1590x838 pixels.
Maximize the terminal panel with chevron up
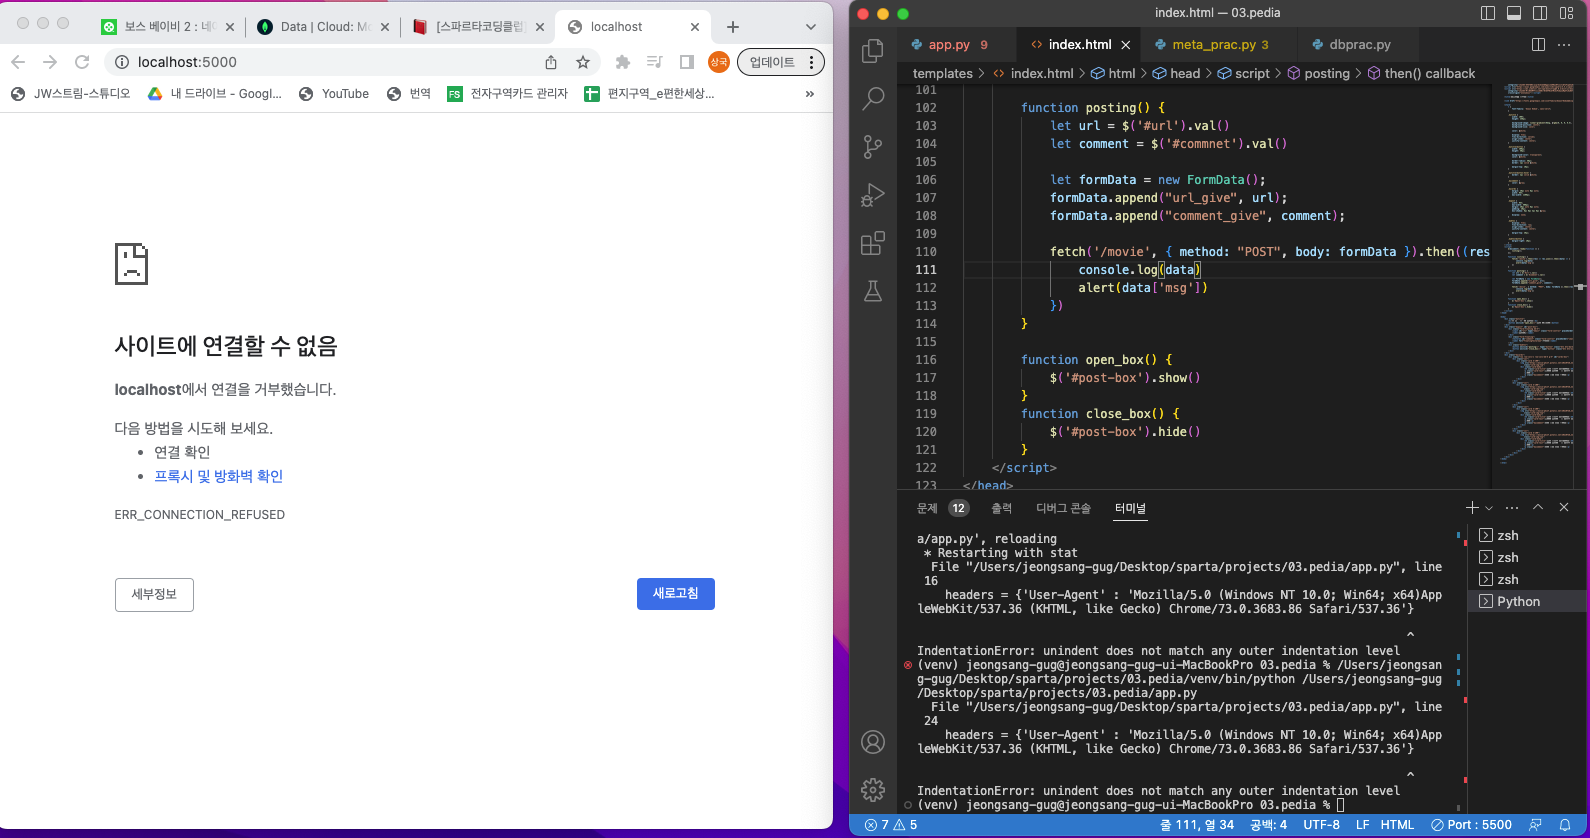tap(1538, 508)
